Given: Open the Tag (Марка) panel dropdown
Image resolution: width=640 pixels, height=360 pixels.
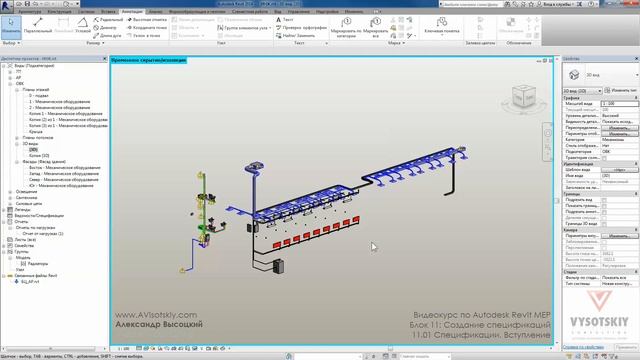Looking at the screenshot, I should (x=396, y=43).
